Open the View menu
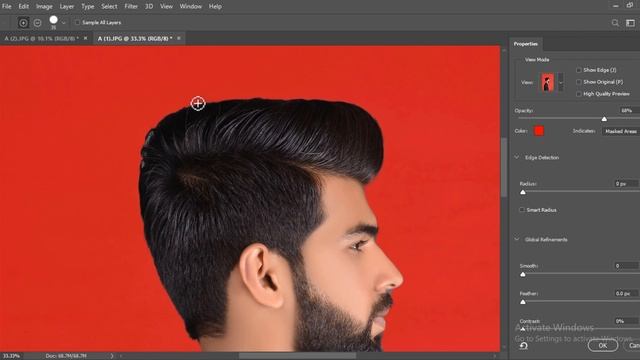The width and height of the screenshot is (640, 360). point(166,7)
